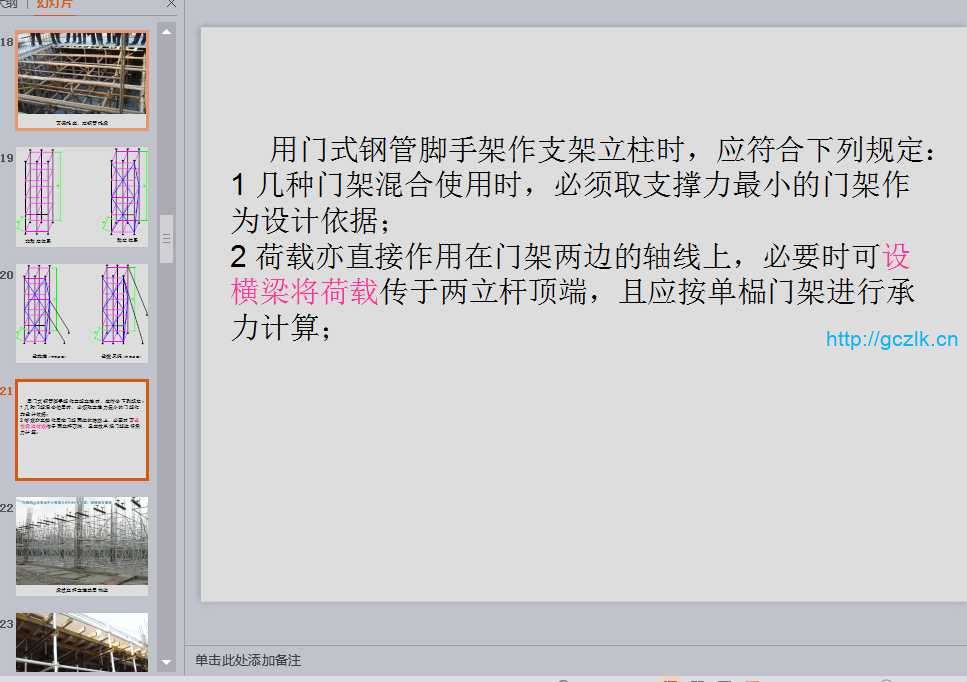Select slide 21 text thumbnail
The width and height of the screenshot is (967, 682).
tap(82, 430)
